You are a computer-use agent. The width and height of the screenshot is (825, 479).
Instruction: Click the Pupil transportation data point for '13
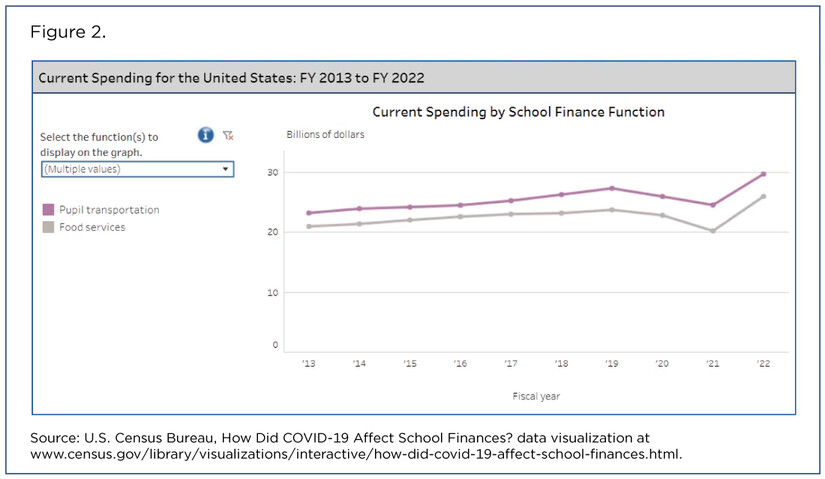click(x=309, y=213)
